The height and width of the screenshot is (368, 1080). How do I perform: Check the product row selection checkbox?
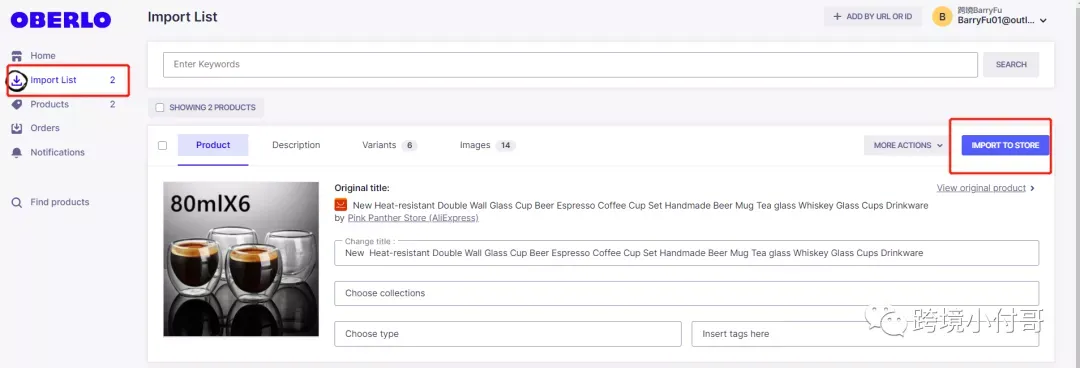(163, 145)
